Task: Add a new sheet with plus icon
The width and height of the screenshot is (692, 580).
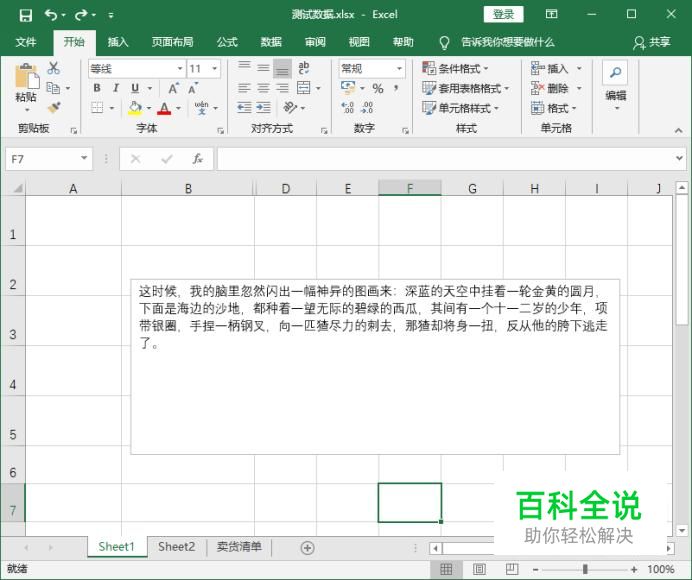Action: [x=307, y=548]
